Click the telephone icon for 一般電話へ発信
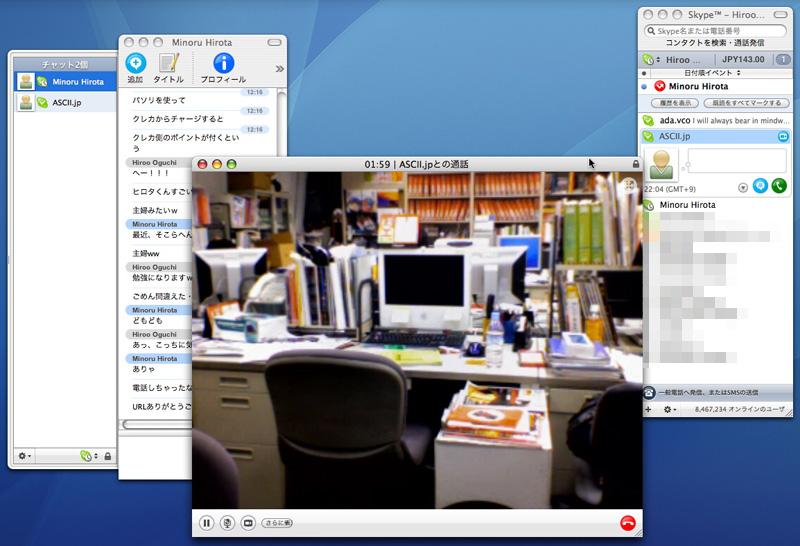 (x=649, y=392)
